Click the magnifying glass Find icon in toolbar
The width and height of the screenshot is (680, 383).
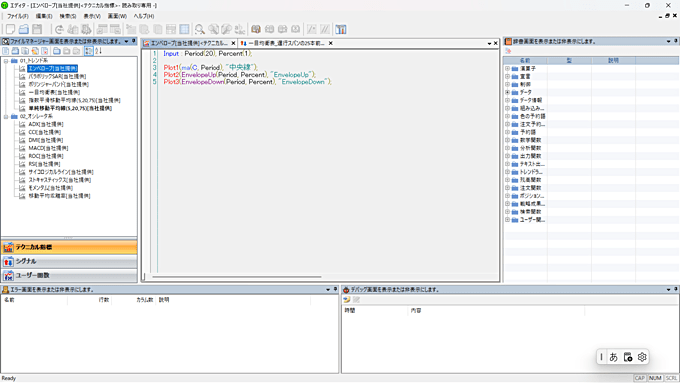point(199,29)
